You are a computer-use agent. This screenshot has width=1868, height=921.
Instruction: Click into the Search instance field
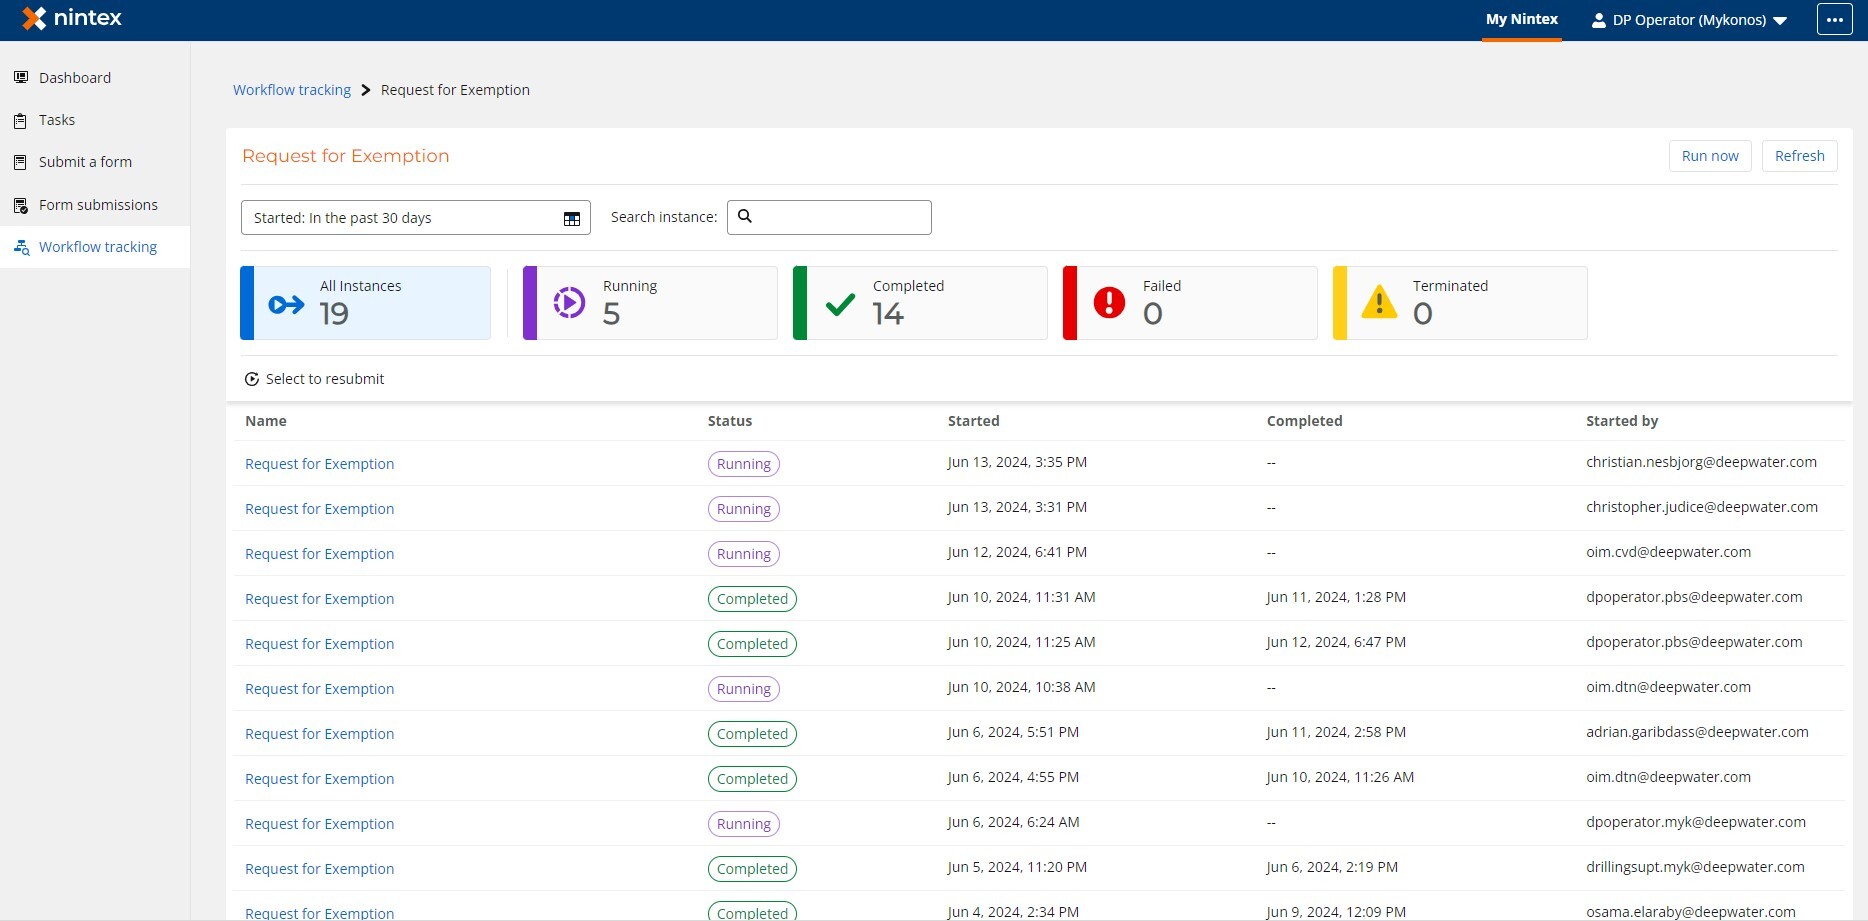(840, 217)
